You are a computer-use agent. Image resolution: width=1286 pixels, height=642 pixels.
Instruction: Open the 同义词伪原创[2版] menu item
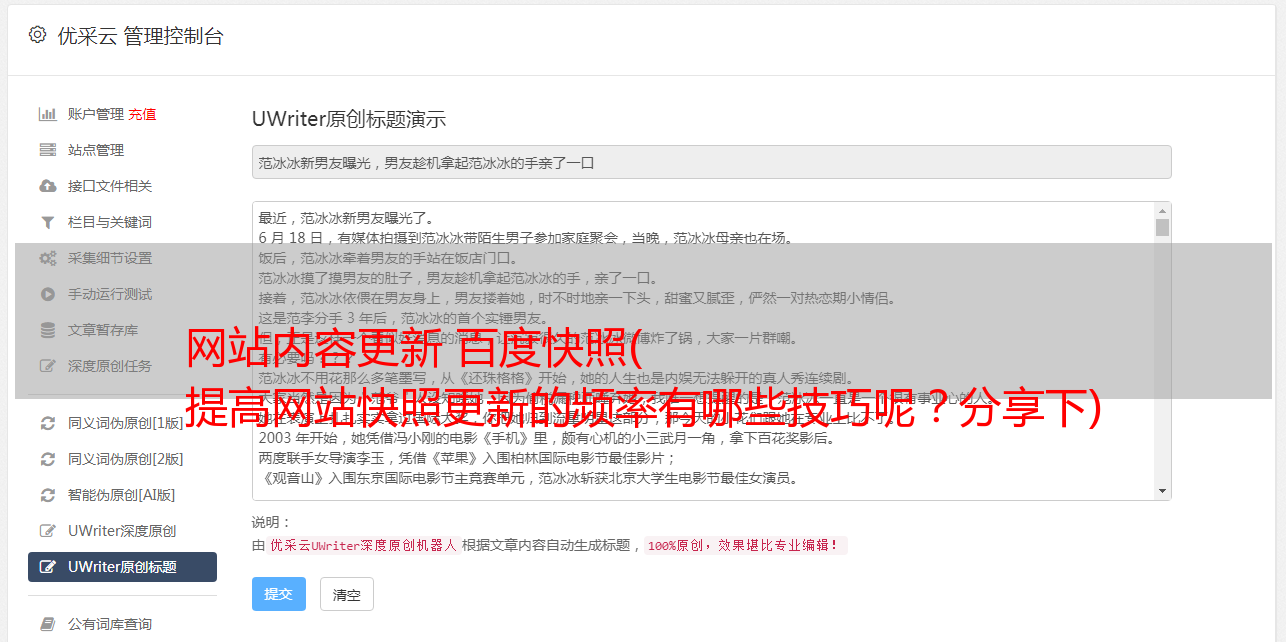122,459
